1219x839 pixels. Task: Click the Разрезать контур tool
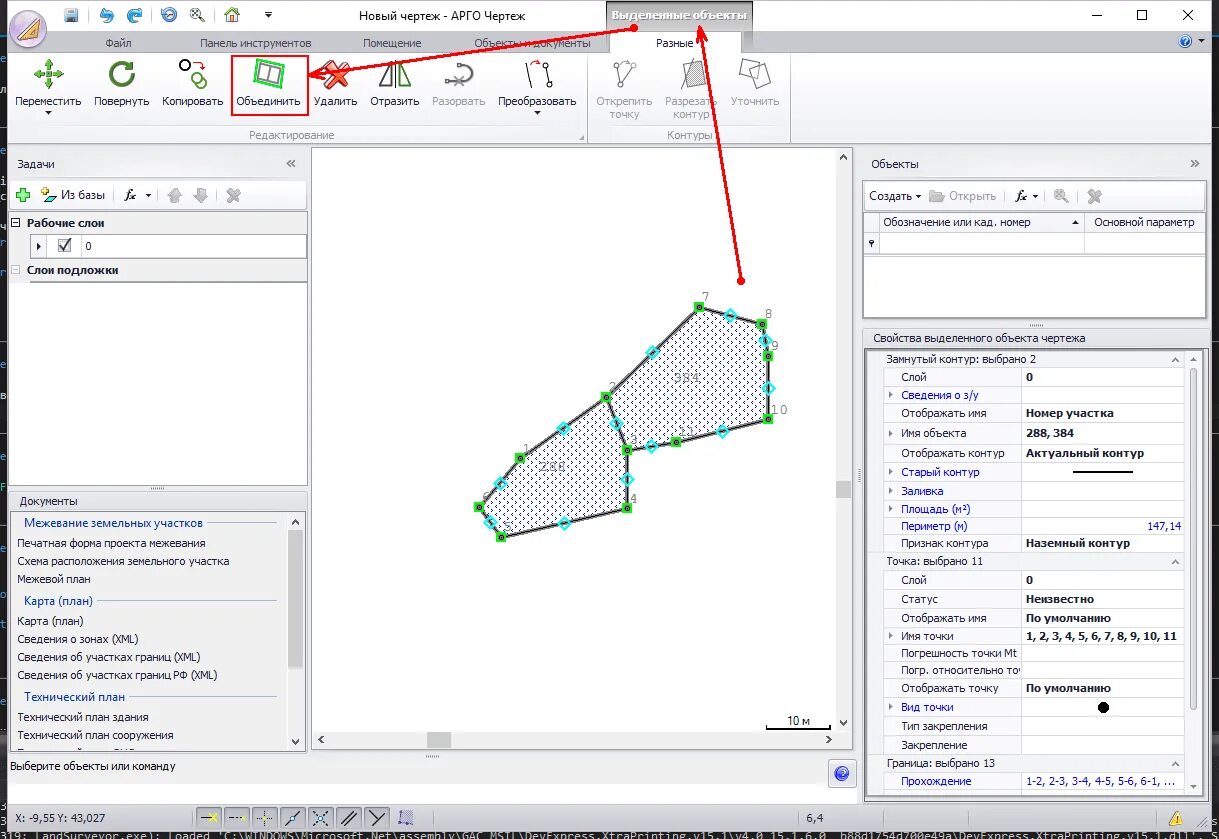click(x=691, y=89)
